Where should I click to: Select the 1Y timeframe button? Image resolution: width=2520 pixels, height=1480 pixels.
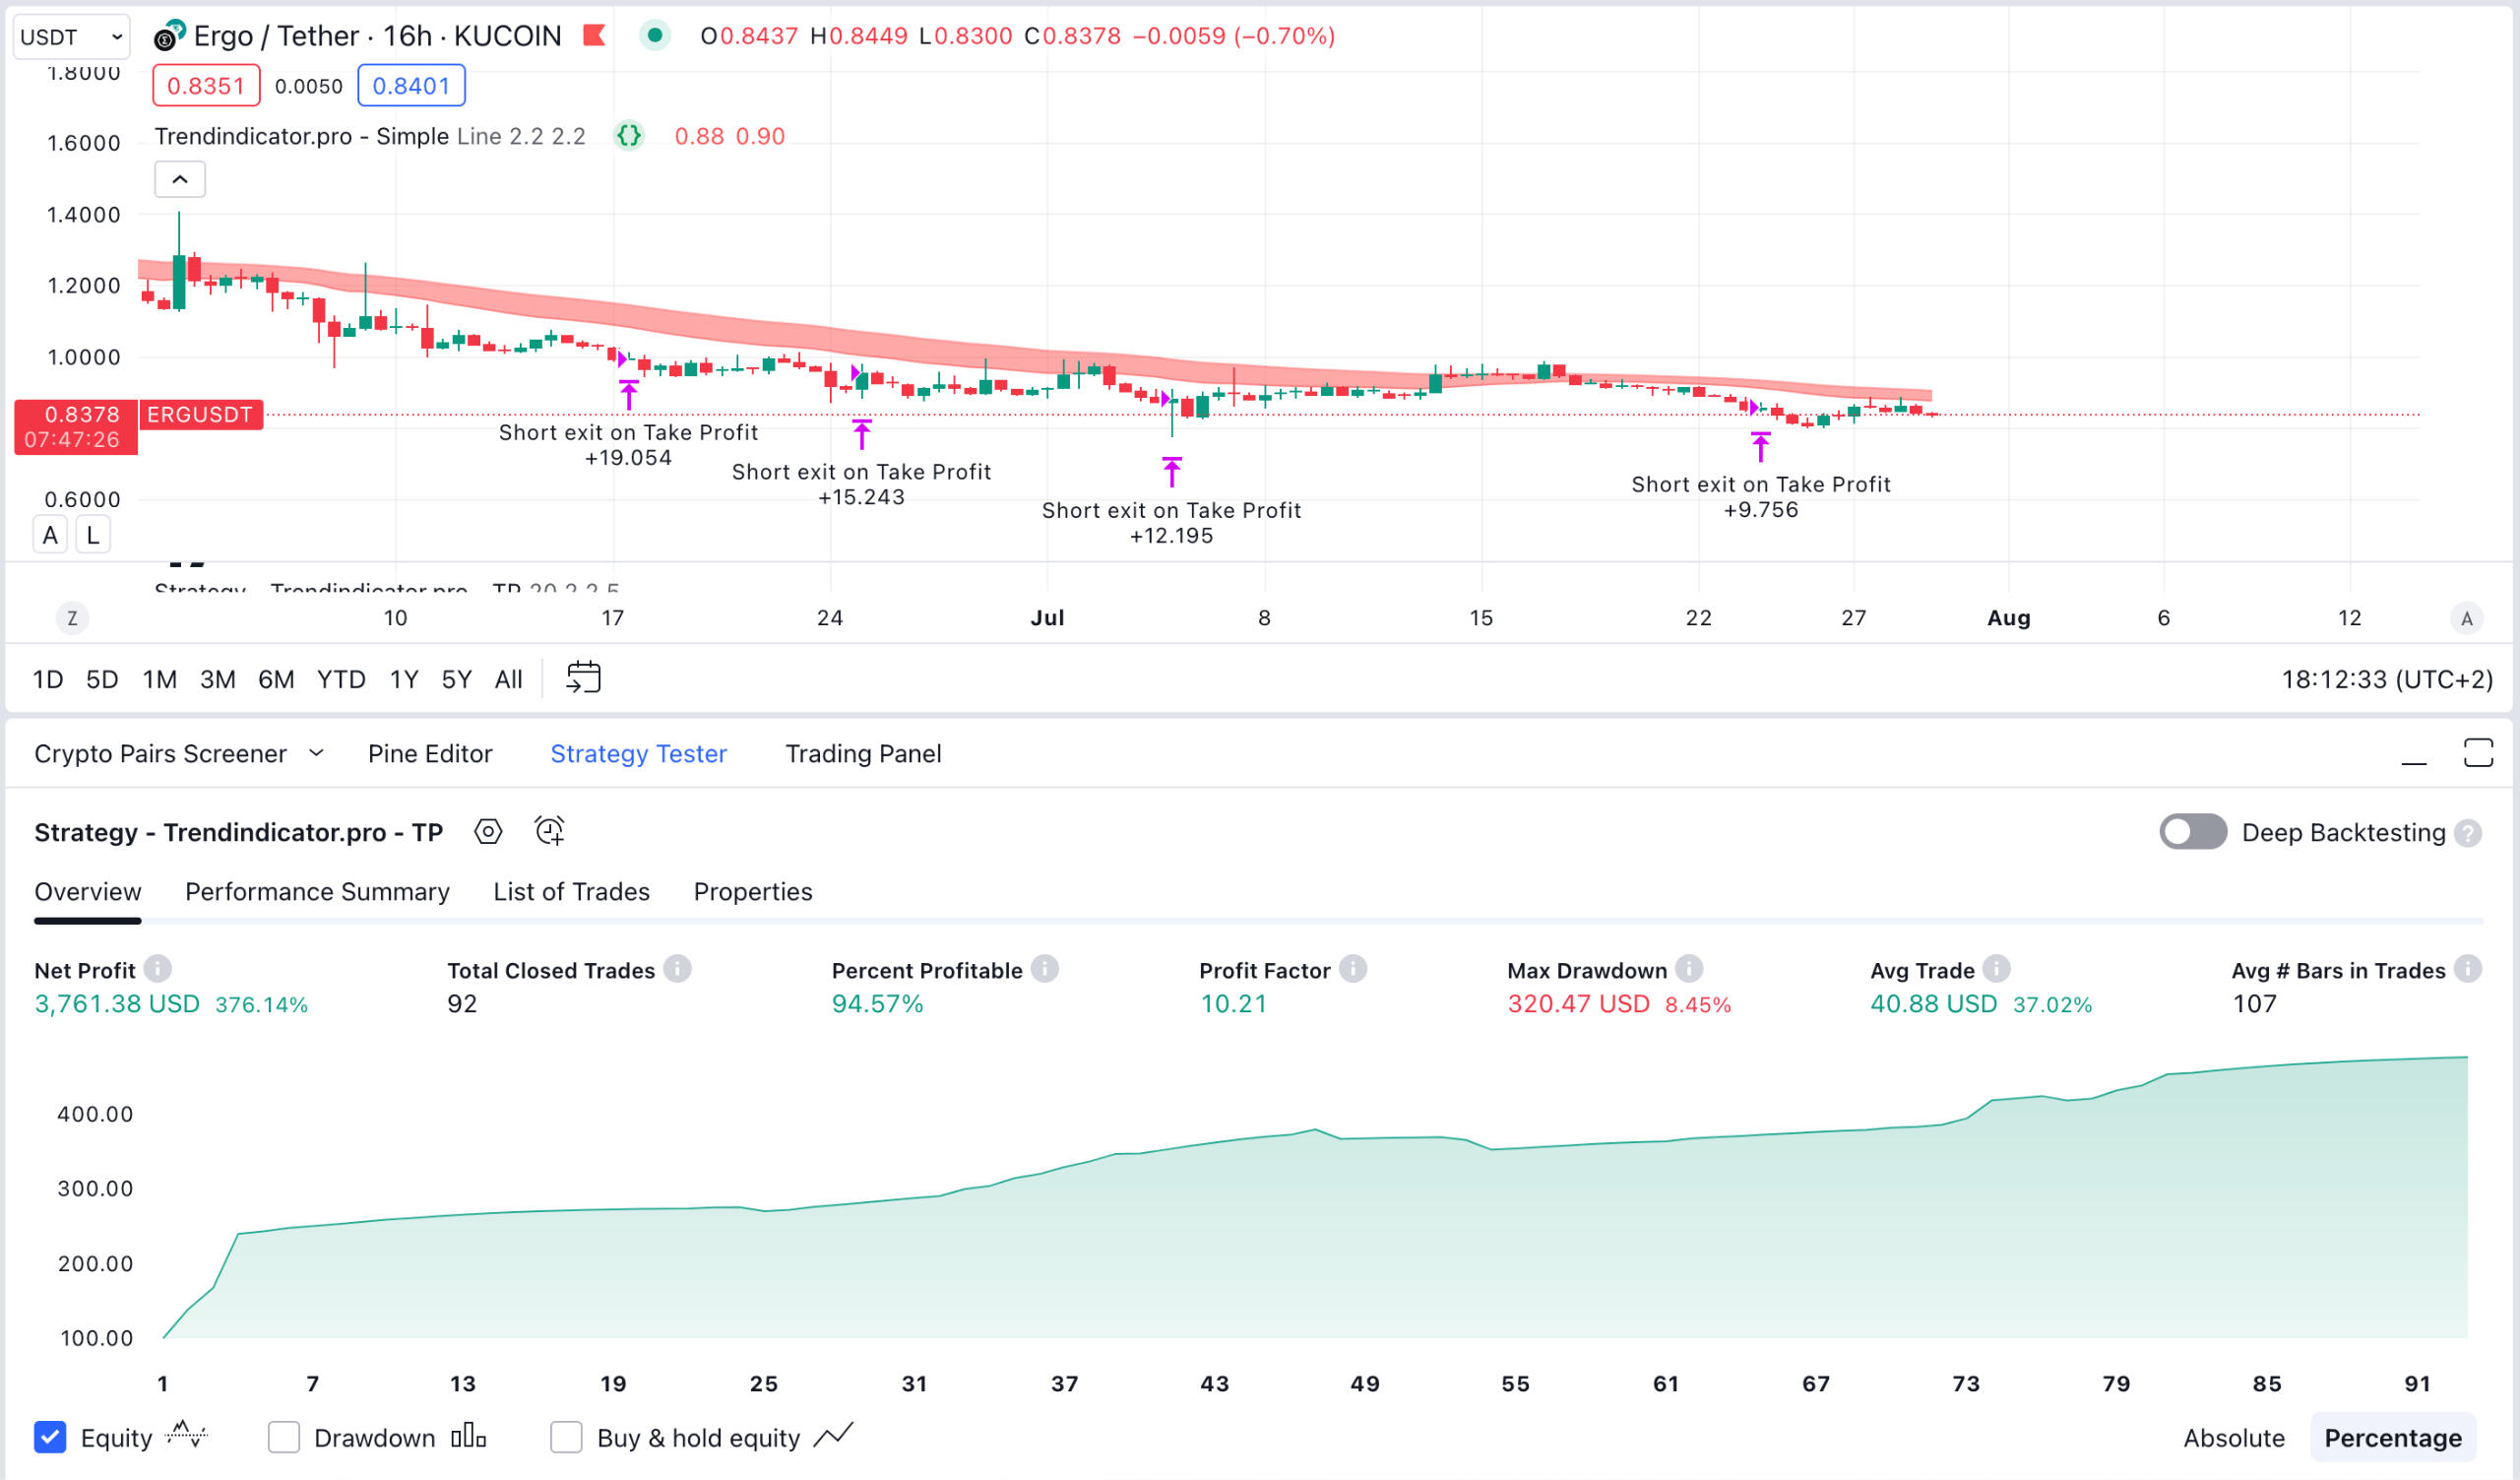point(404,678)
